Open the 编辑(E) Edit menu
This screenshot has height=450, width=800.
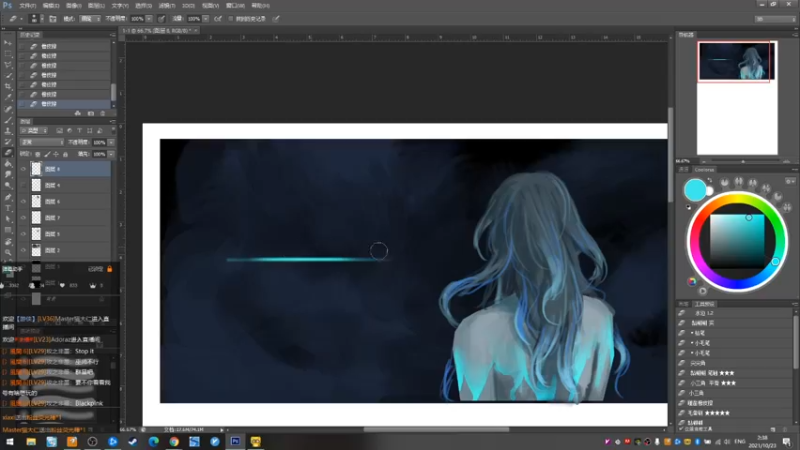[51, 6]
